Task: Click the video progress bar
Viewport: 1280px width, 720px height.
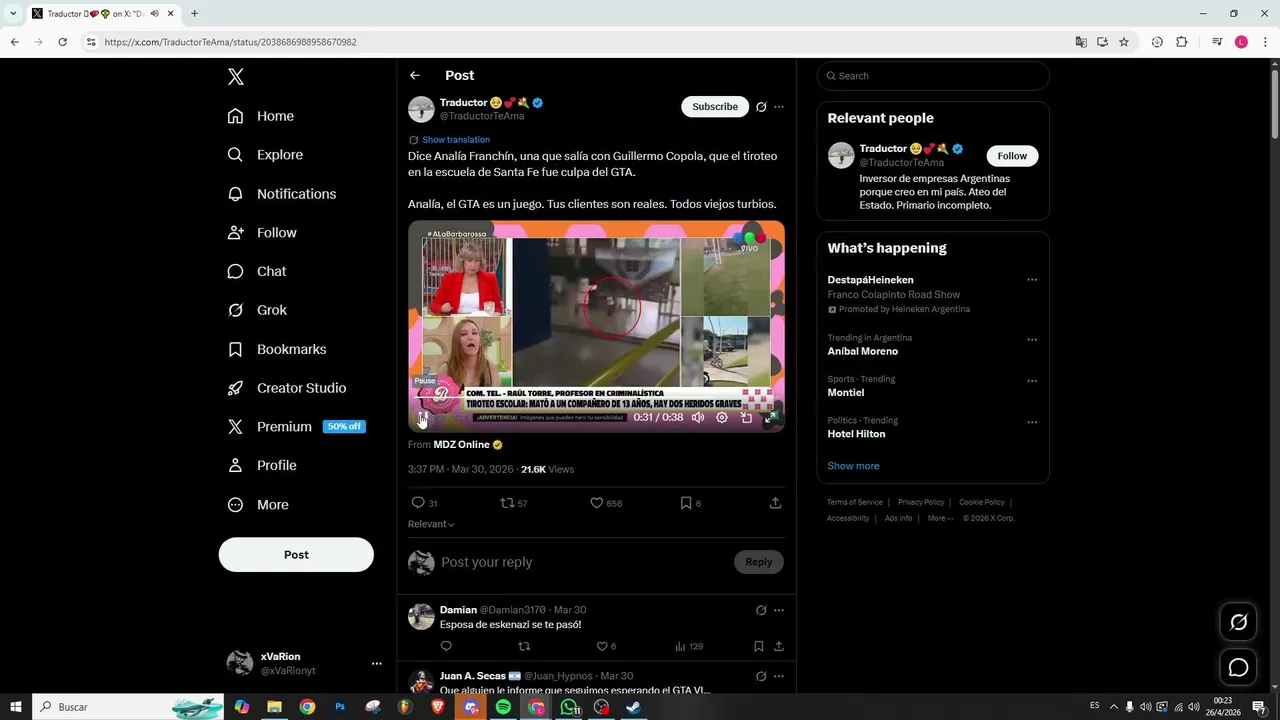Action: pos(596,404)
